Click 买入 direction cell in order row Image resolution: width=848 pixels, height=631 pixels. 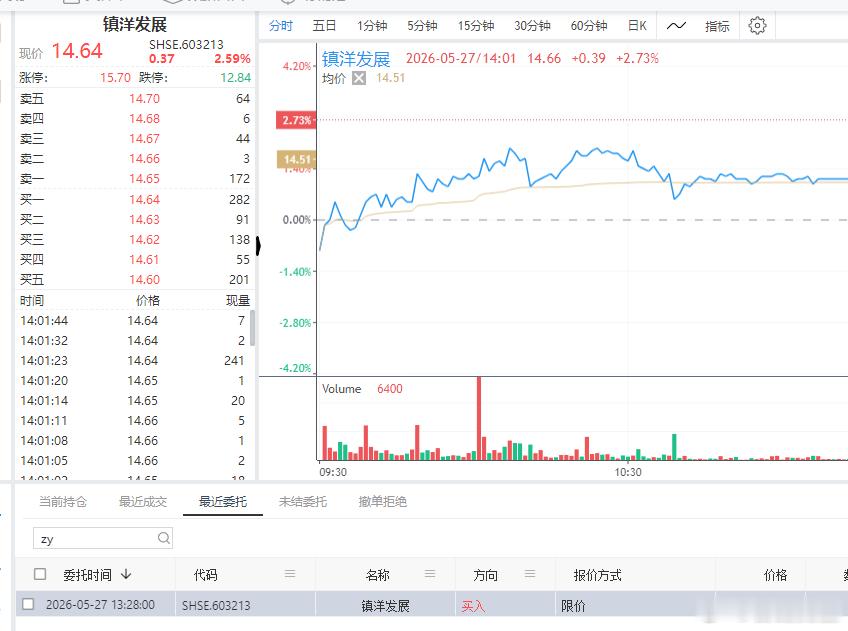[x=473, y=606]
